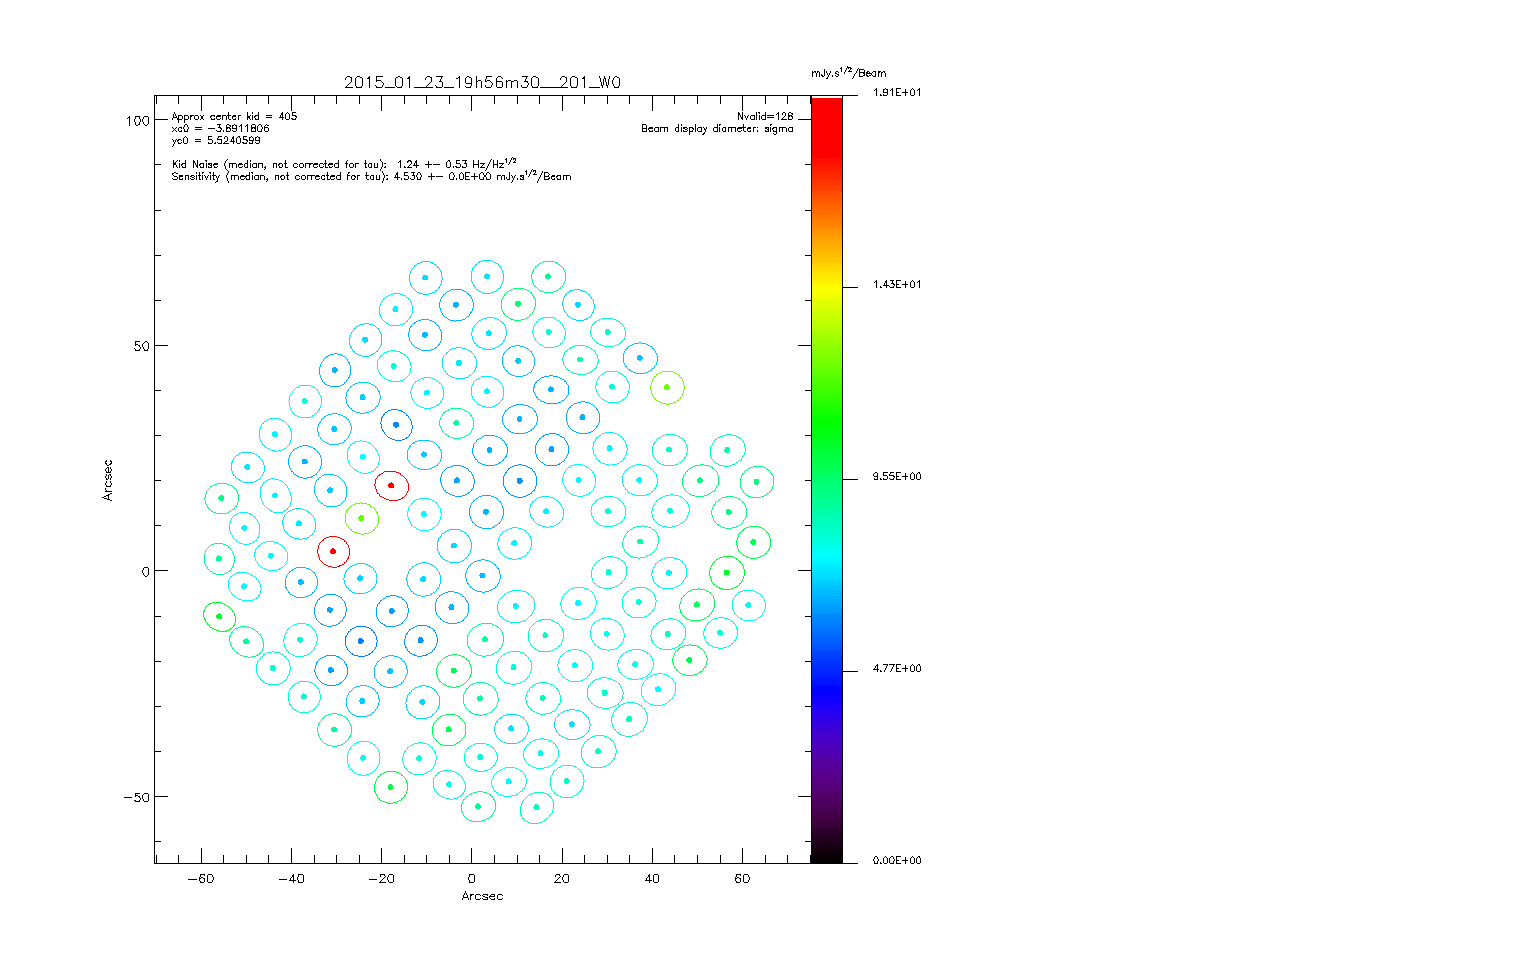This screenshot has width=1536, height=960.
Task: Click the Kid Noise median annotation line
Action: click(344, 164)
